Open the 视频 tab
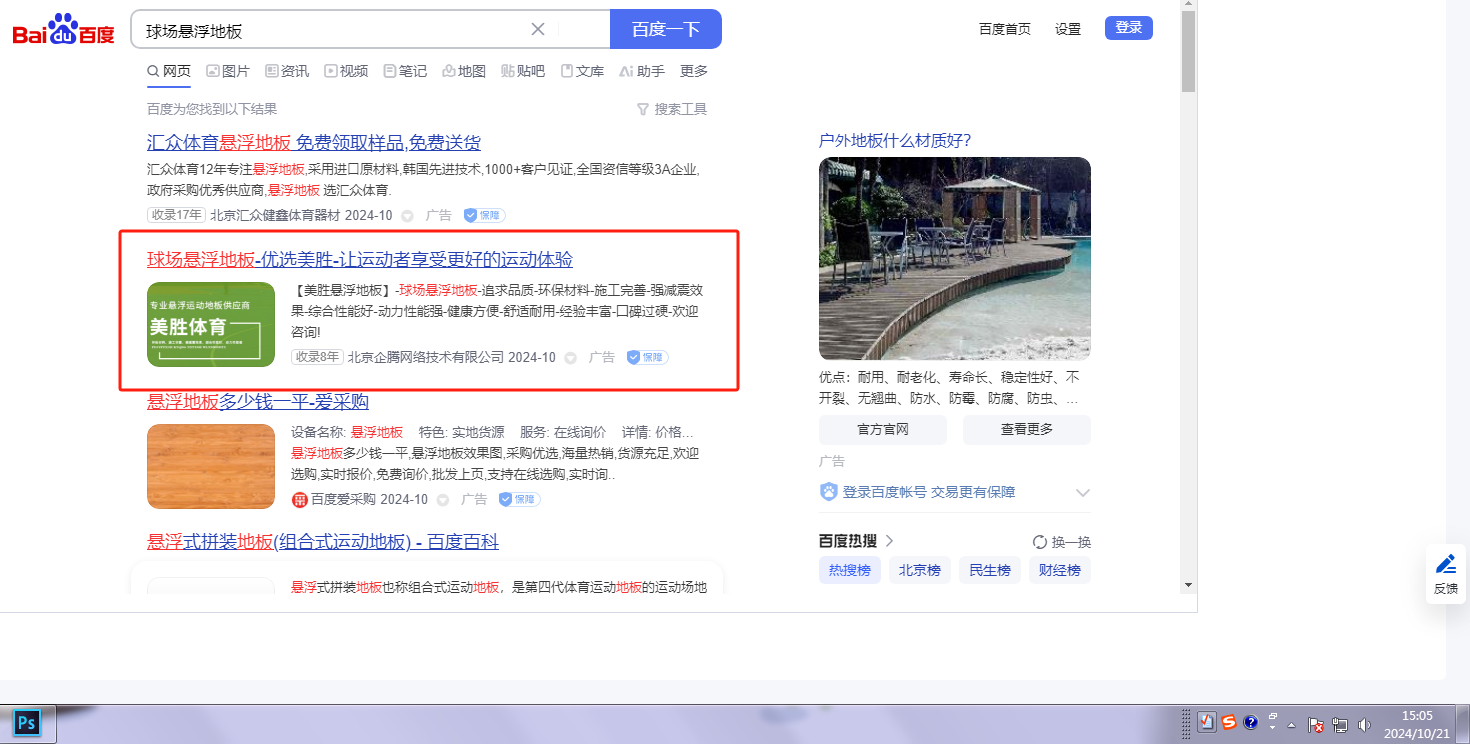Screen dimensions: 1470x744 (346, 71)
